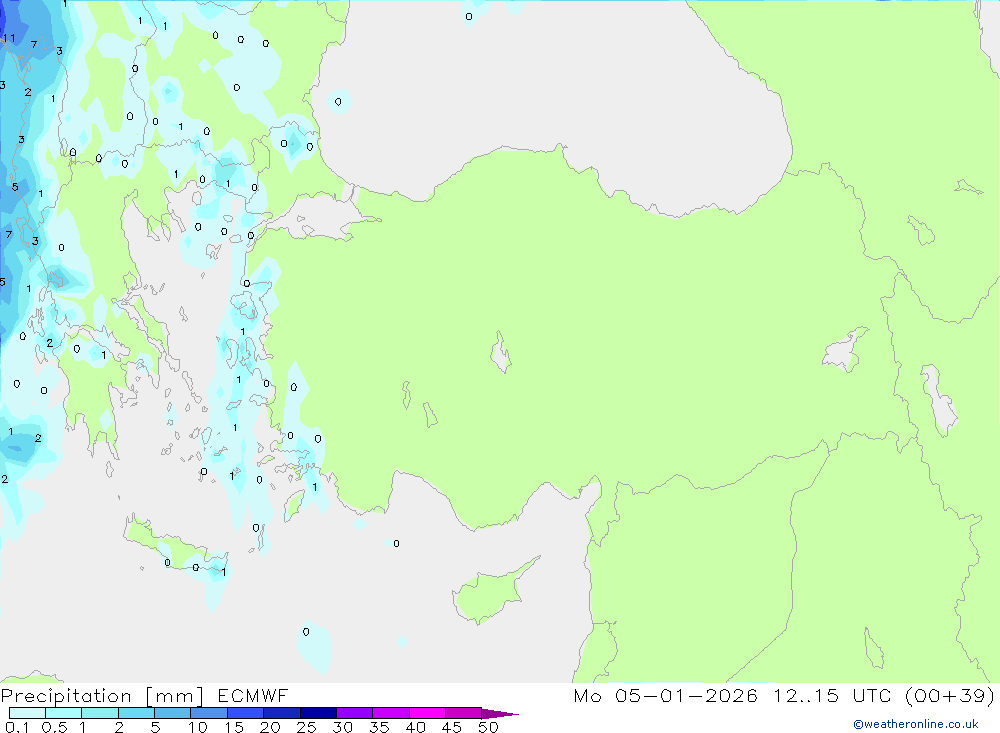Select the 2–5 mm legend color box
This screenshot has height=733, width=1000.
[136, 713]
